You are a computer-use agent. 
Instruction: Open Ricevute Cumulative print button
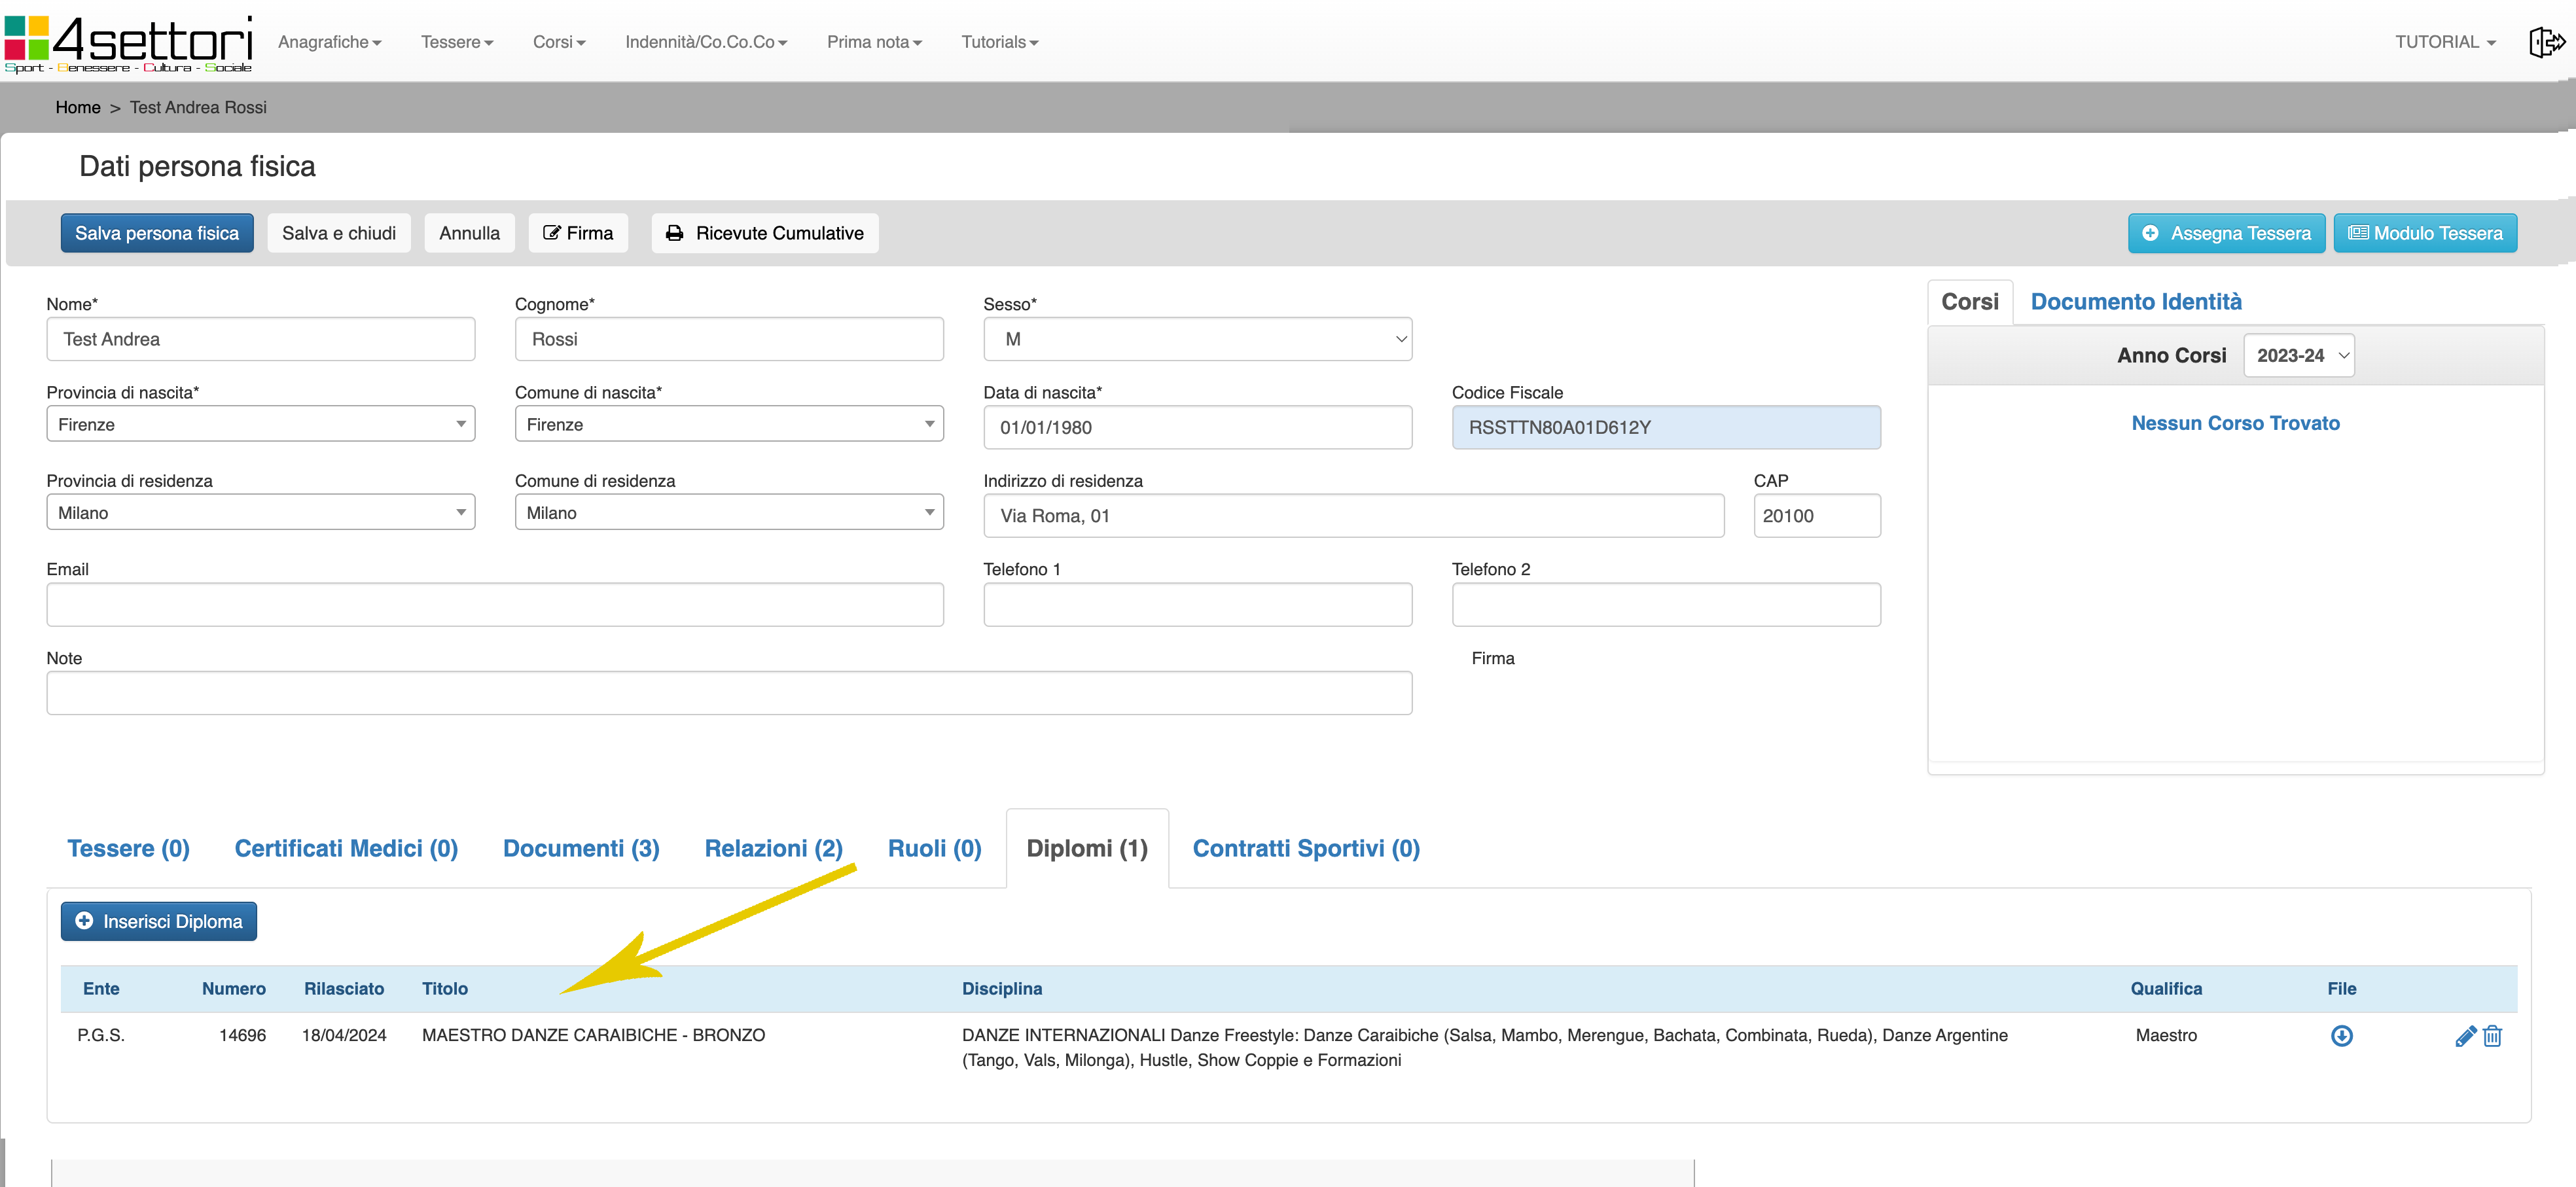[x=765, y=233]
